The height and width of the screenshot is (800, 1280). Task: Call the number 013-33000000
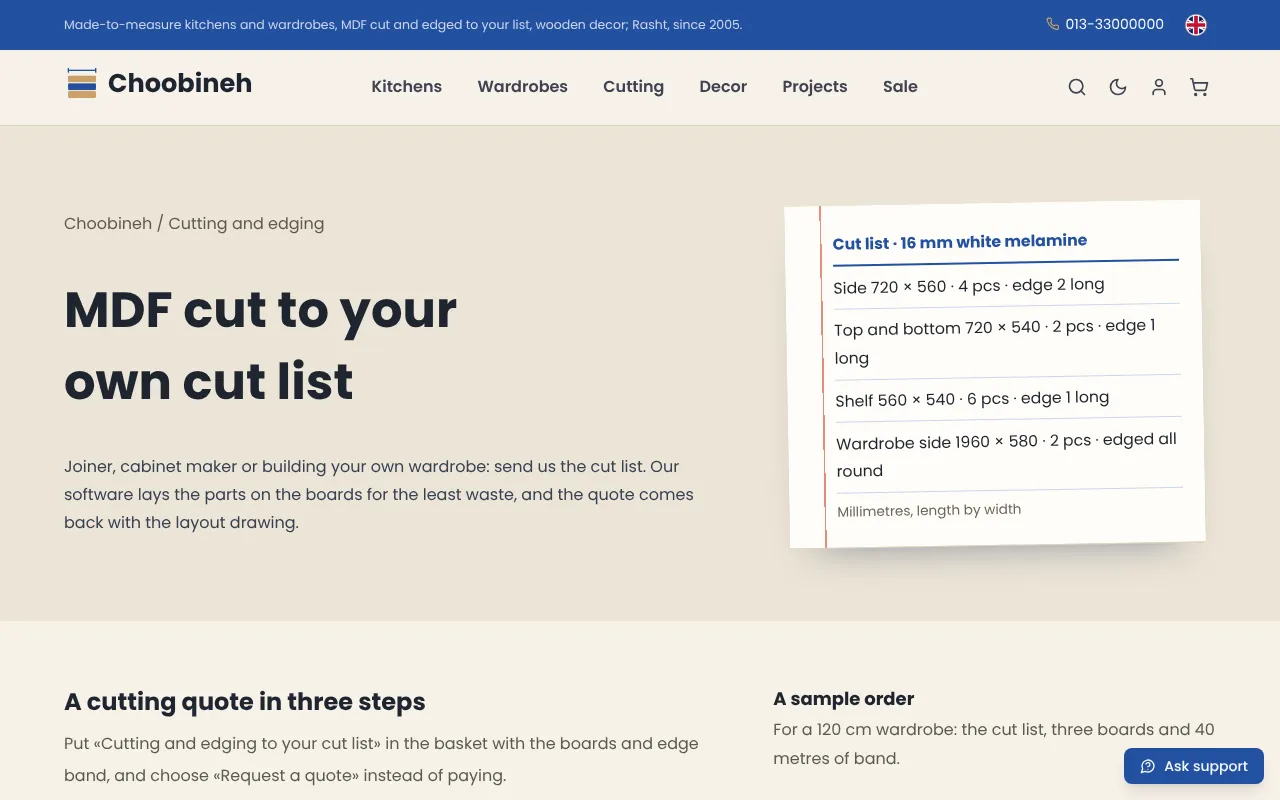coord(1114,24)
